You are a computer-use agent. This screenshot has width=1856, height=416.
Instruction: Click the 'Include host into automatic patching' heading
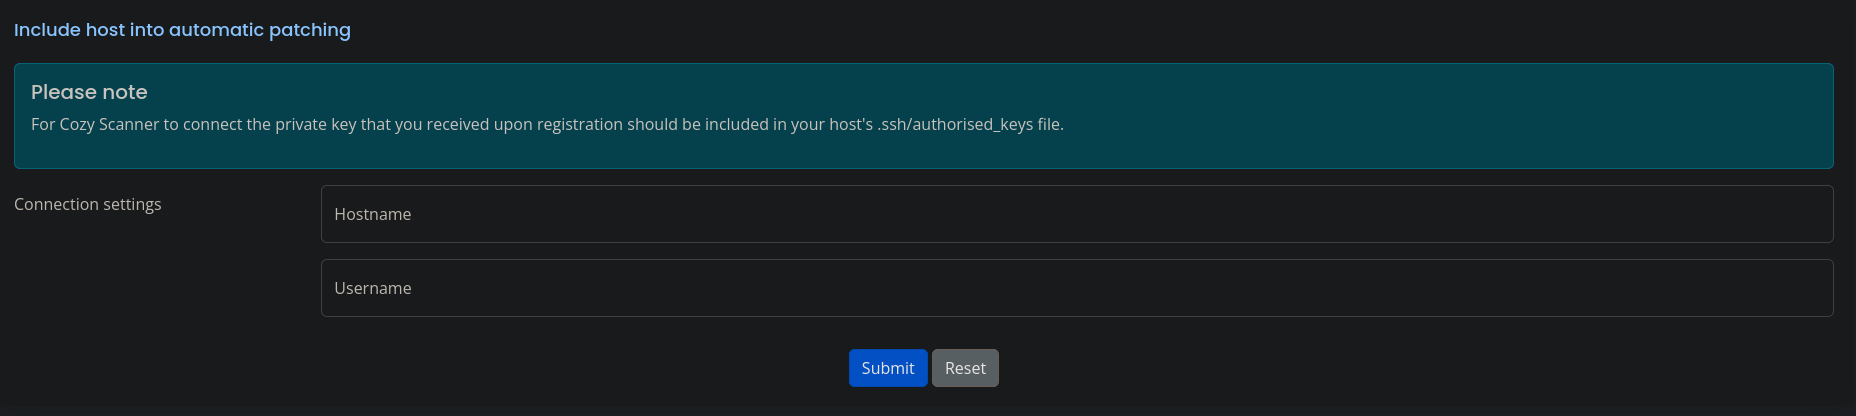[182, 30]
